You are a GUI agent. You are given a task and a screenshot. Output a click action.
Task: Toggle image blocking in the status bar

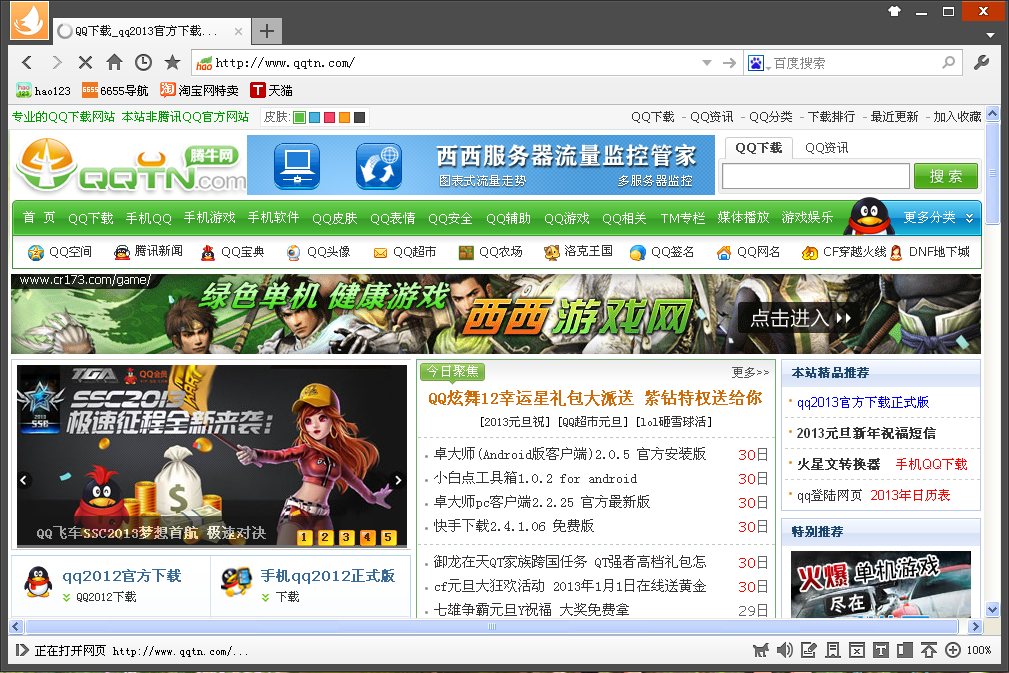[x=857, y=650]
